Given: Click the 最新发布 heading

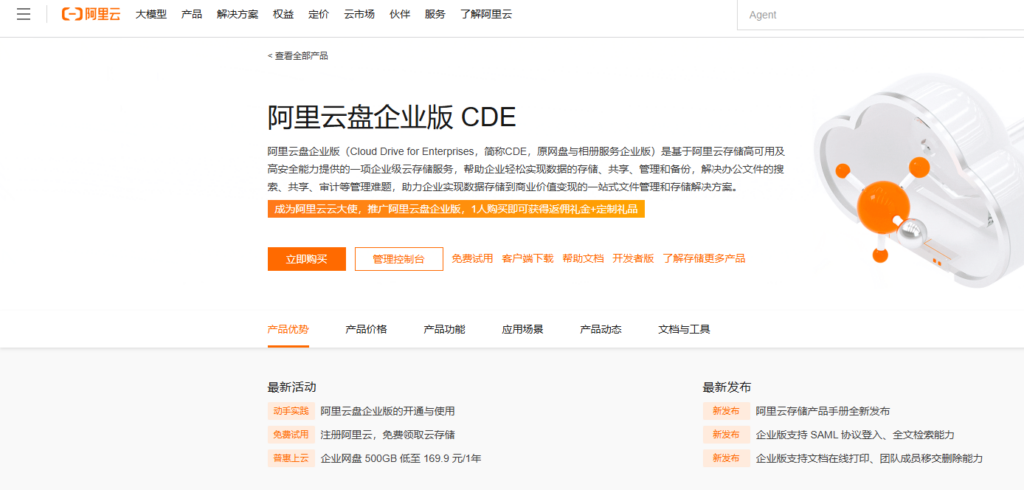Looking at the screenshot, I should (727, 387).
